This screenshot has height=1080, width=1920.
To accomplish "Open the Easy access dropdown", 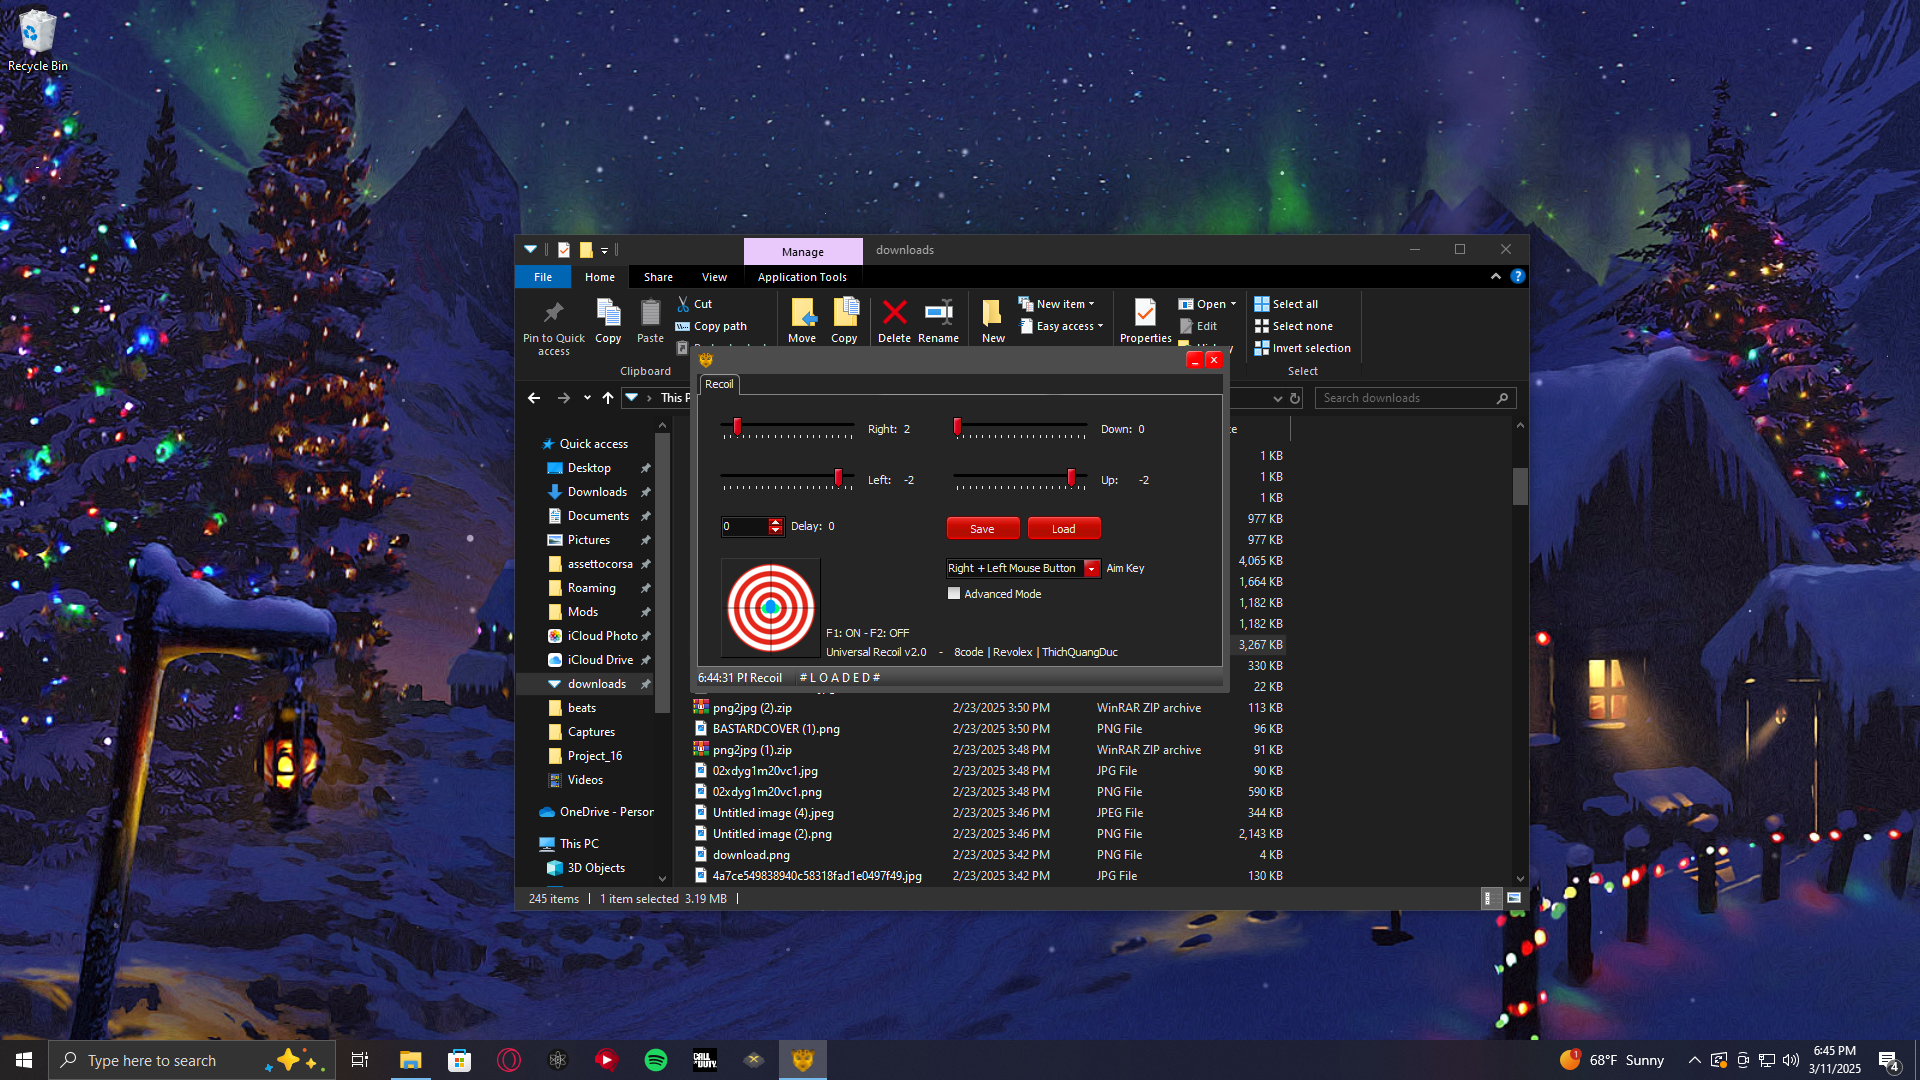I will click(1068, 326).
